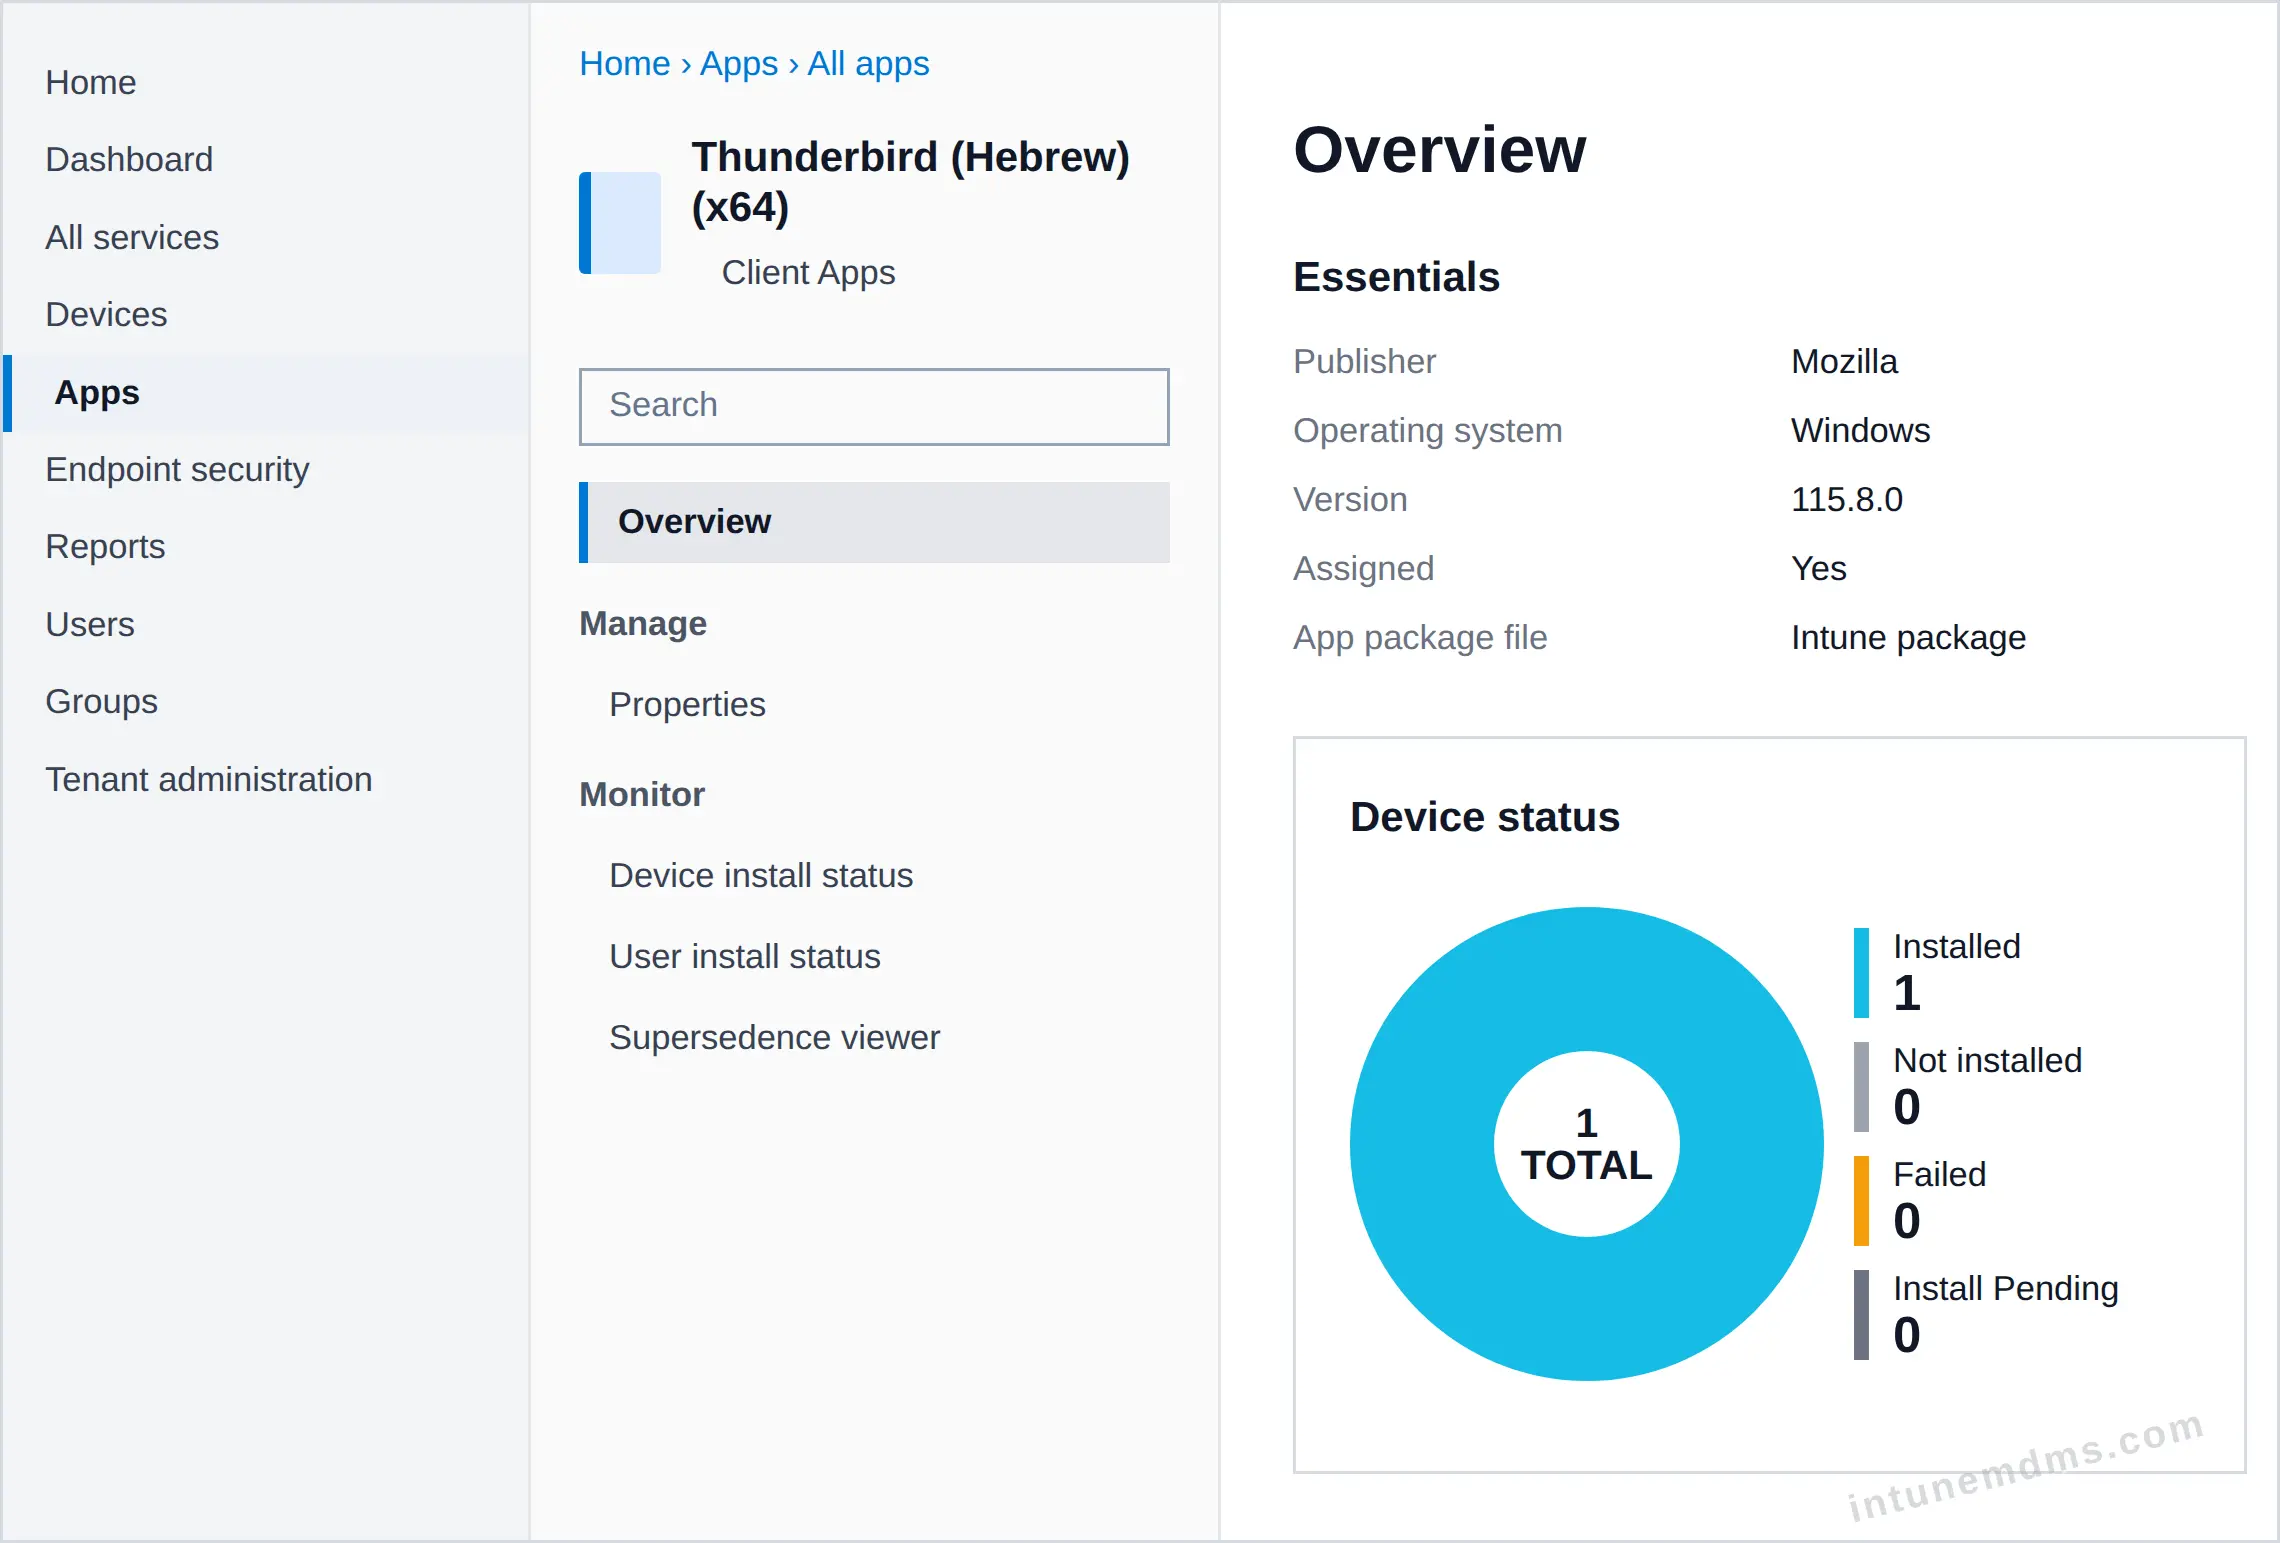Click the App package file label
Viewport: 2280px width, 1543px height.
(1420, 637)
